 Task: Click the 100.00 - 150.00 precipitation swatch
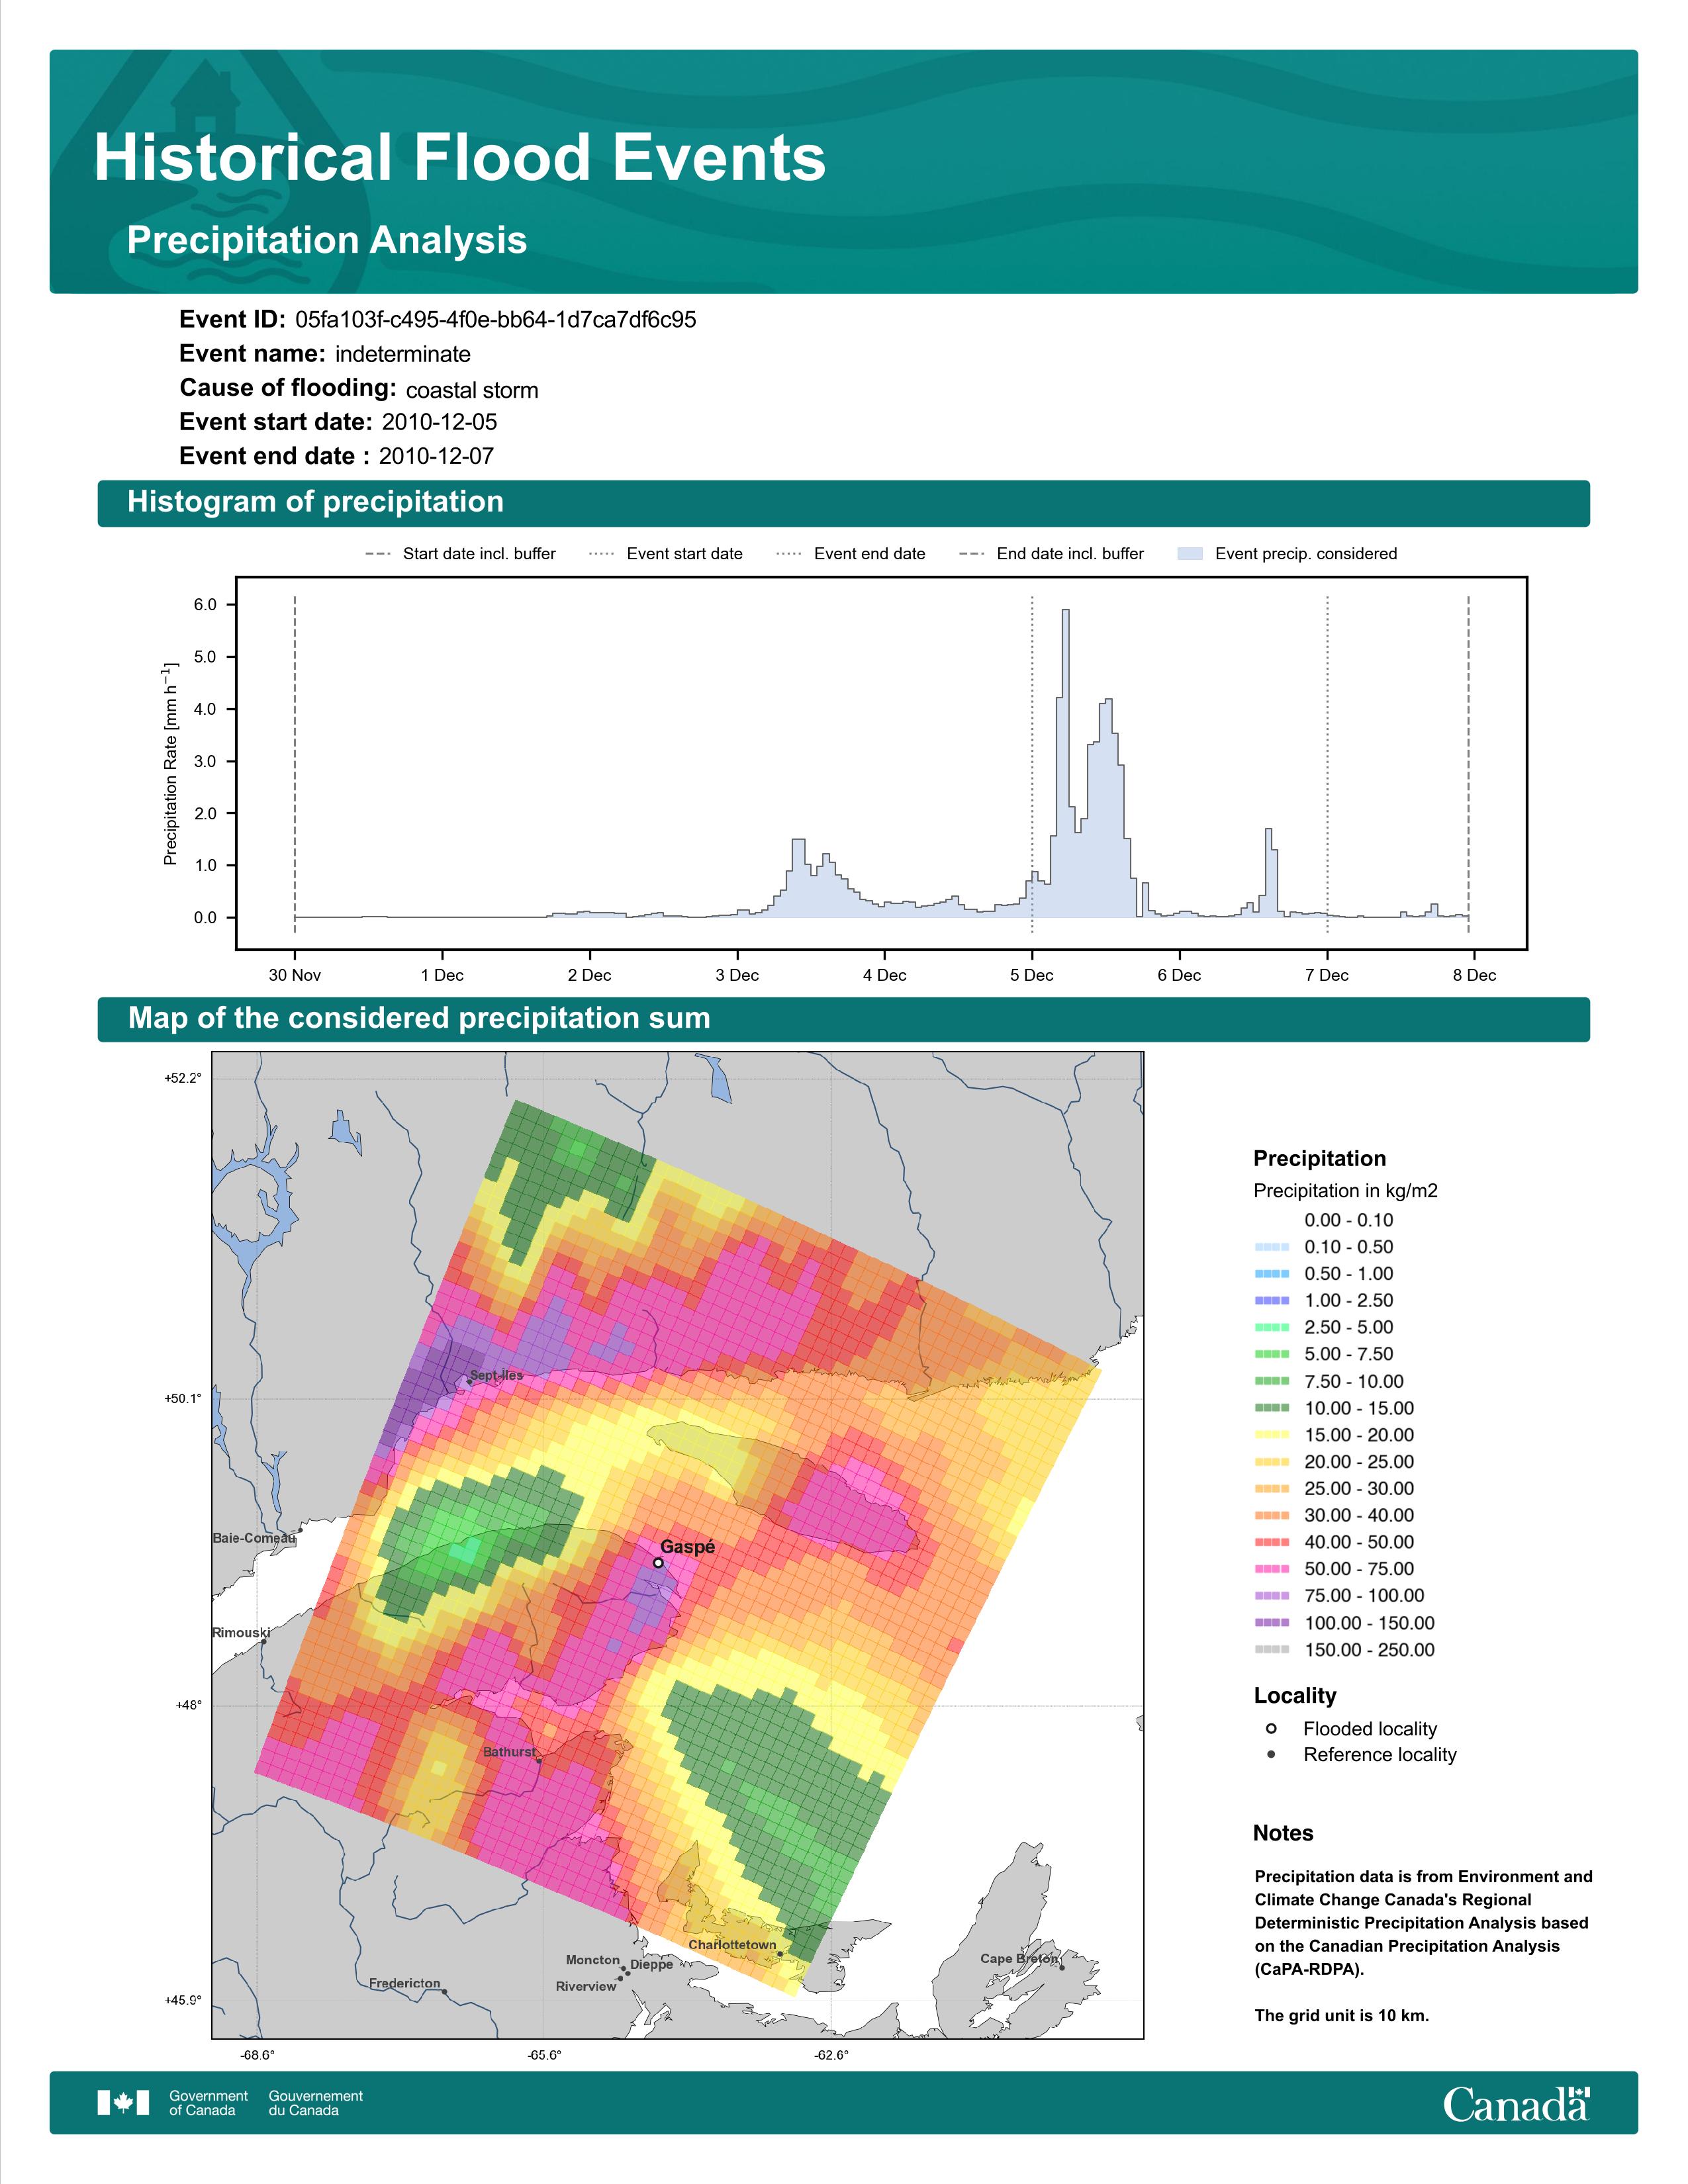(1271, 1623)
